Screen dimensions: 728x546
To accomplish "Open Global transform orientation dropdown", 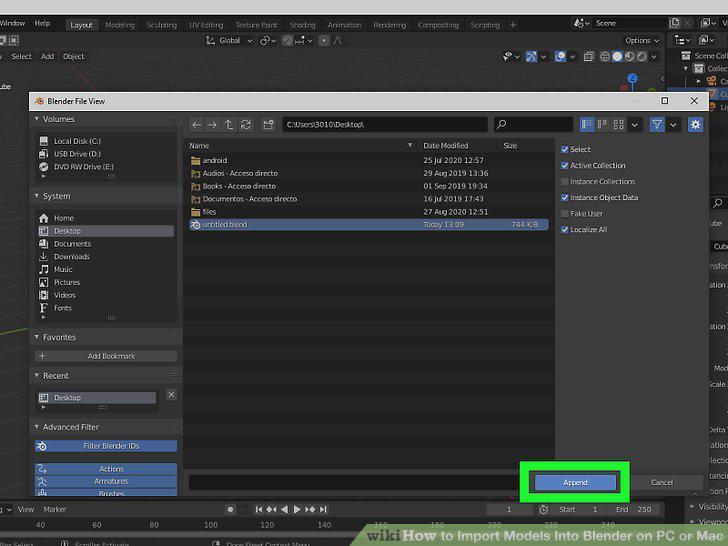I will (x=229, y=41).
